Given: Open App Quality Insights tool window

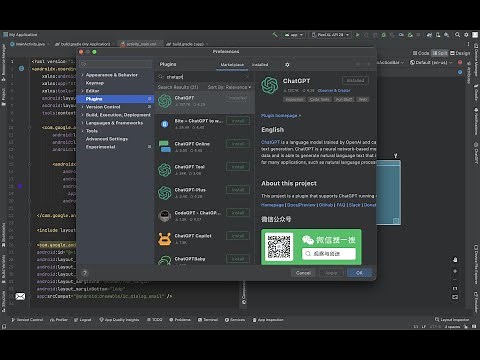Looking at the screenshot, I should (x=119, y=320).
